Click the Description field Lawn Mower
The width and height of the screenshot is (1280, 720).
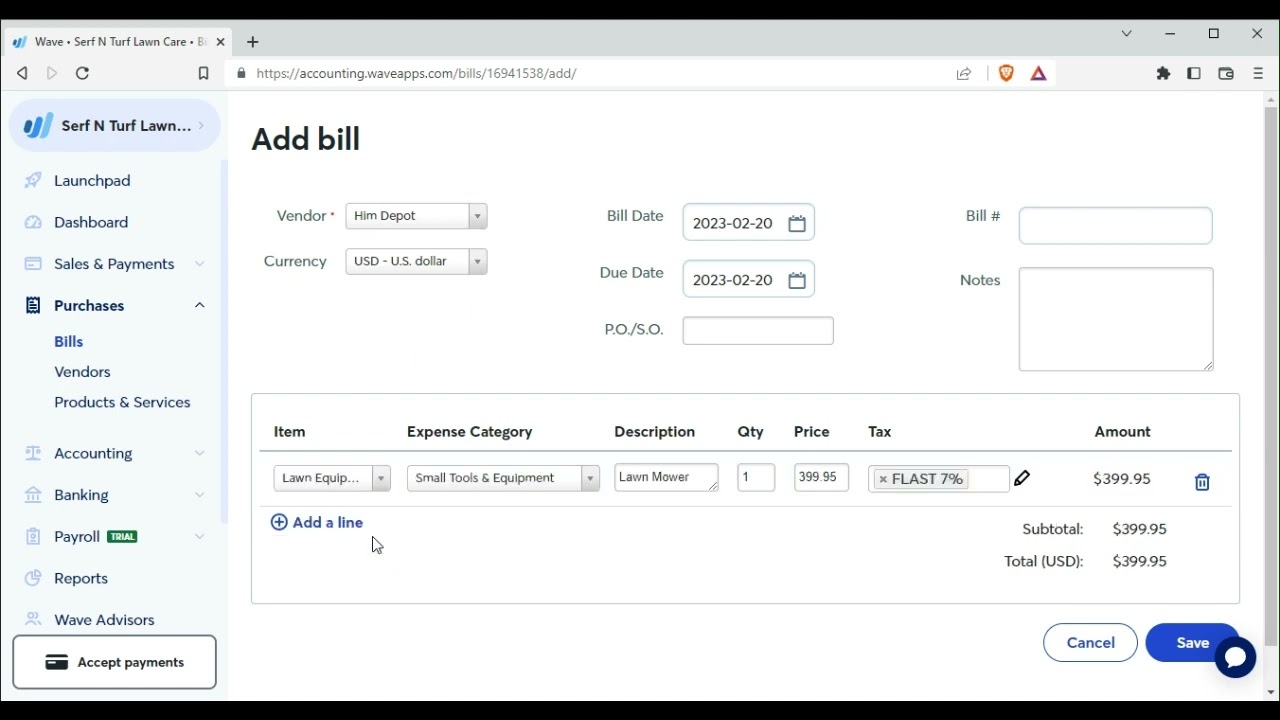pyautogui.click(x=666, y=478)
